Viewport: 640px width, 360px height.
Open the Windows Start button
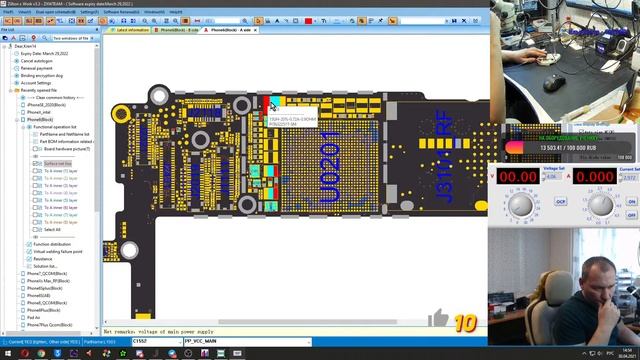tap(8, 353)
